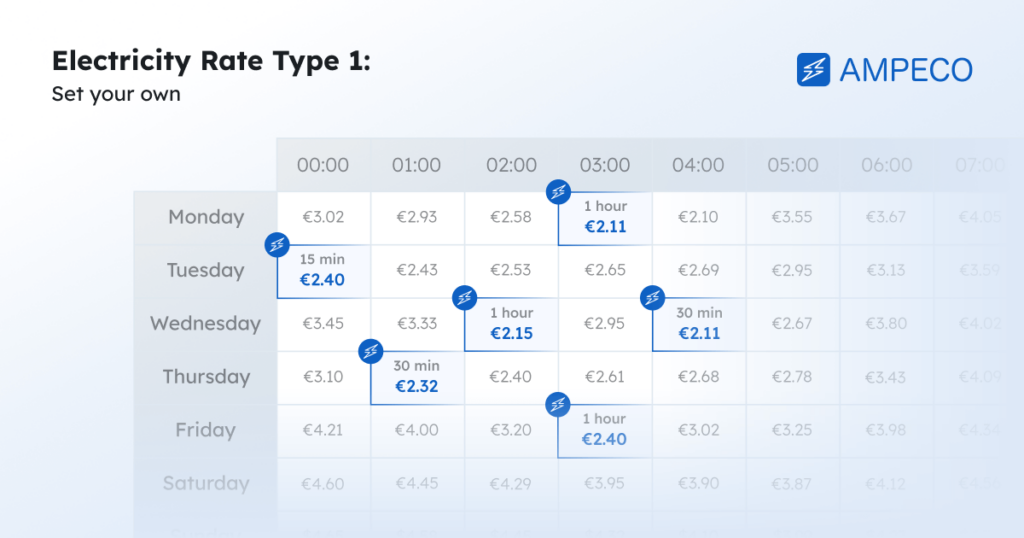The width and height of the screenshot is (1024, 538).
Task: Select the Tuesday 15 min €2.40 cell
Action: 324,272
